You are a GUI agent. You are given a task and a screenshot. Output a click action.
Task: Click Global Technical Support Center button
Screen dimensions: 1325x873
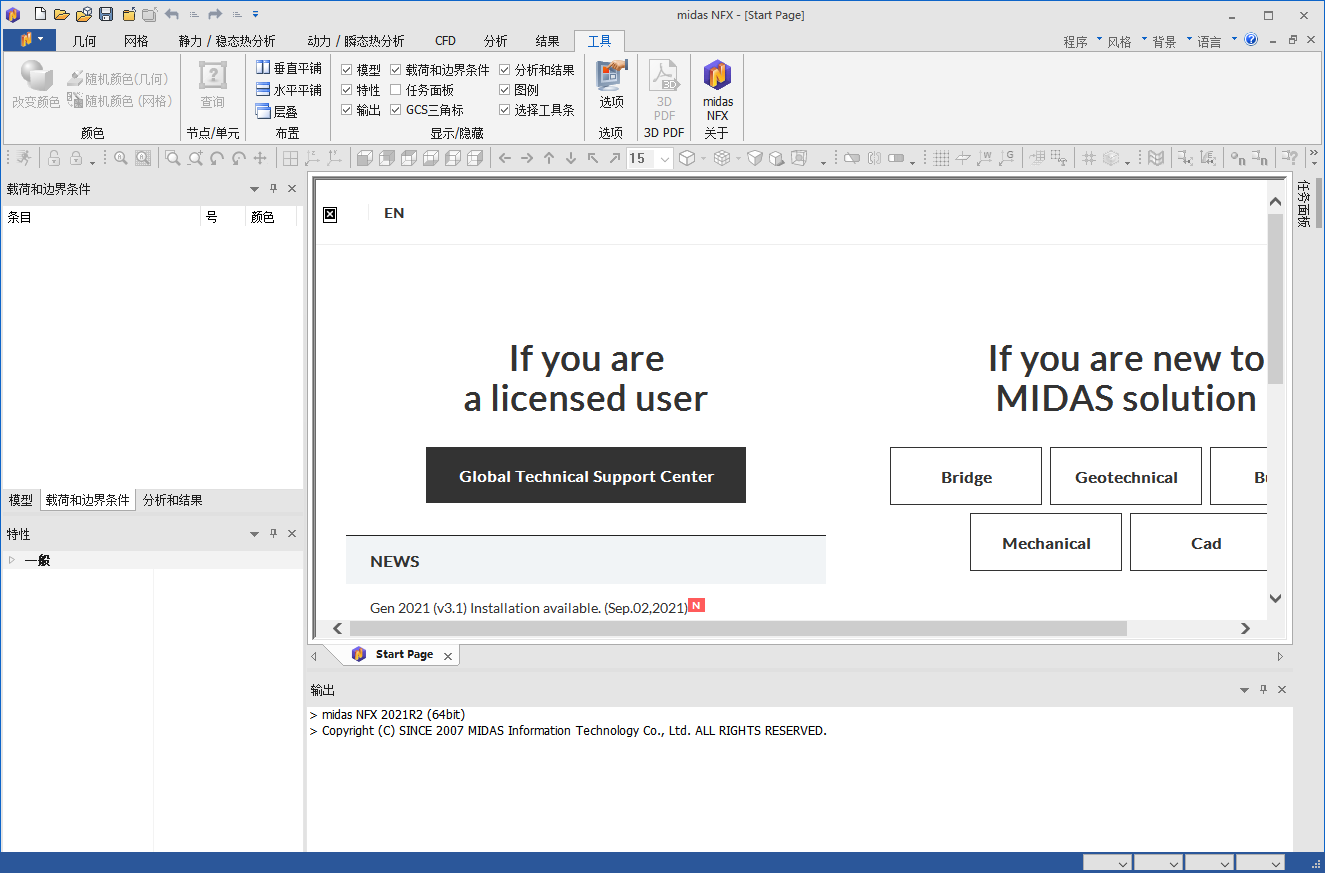tap(586, 475)
